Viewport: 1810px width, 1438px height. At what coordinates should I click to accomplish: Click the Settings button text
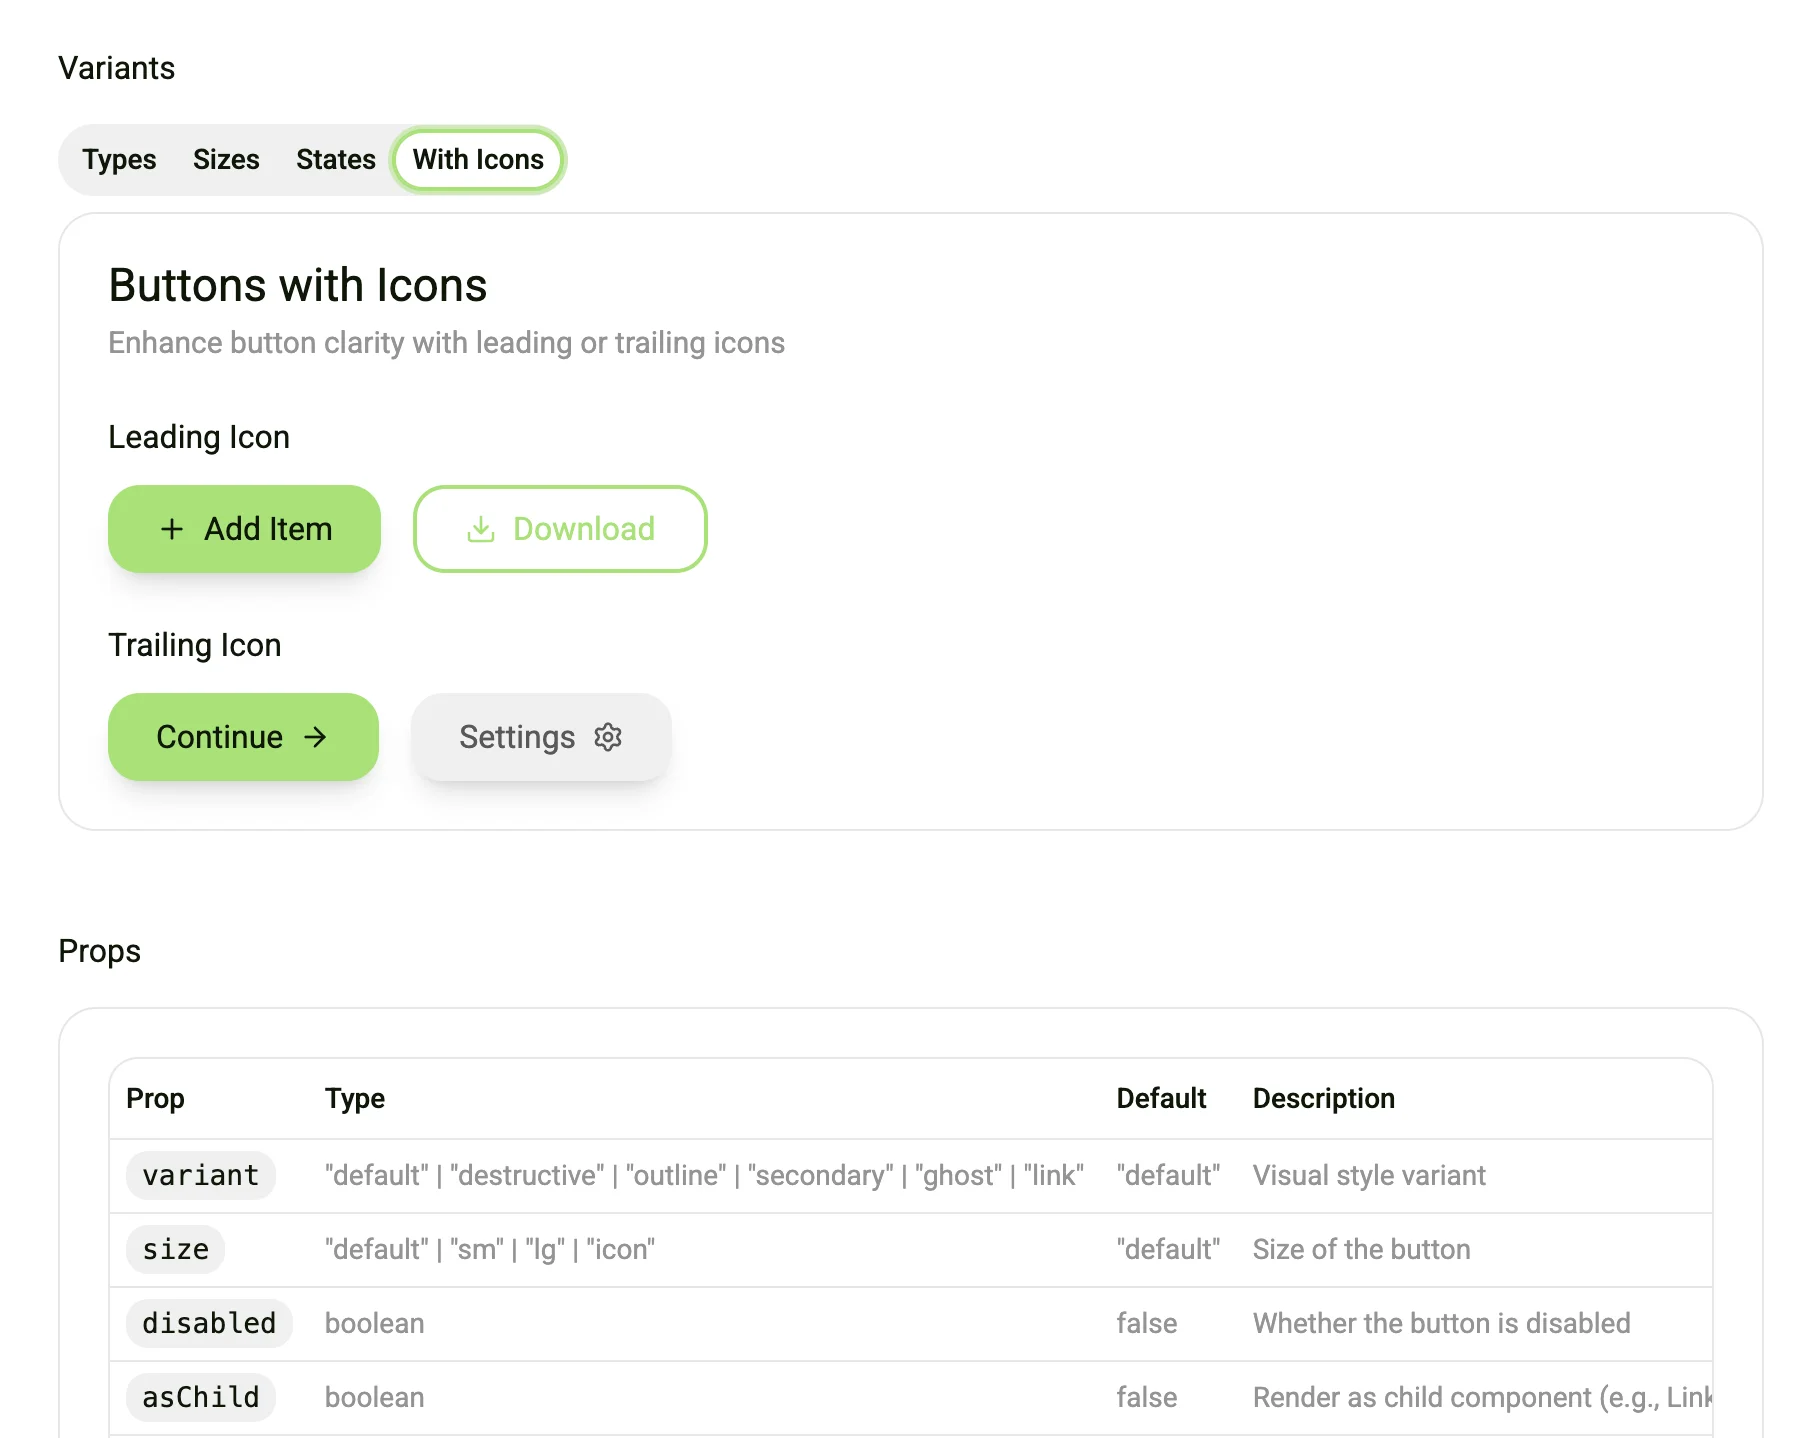517,737
